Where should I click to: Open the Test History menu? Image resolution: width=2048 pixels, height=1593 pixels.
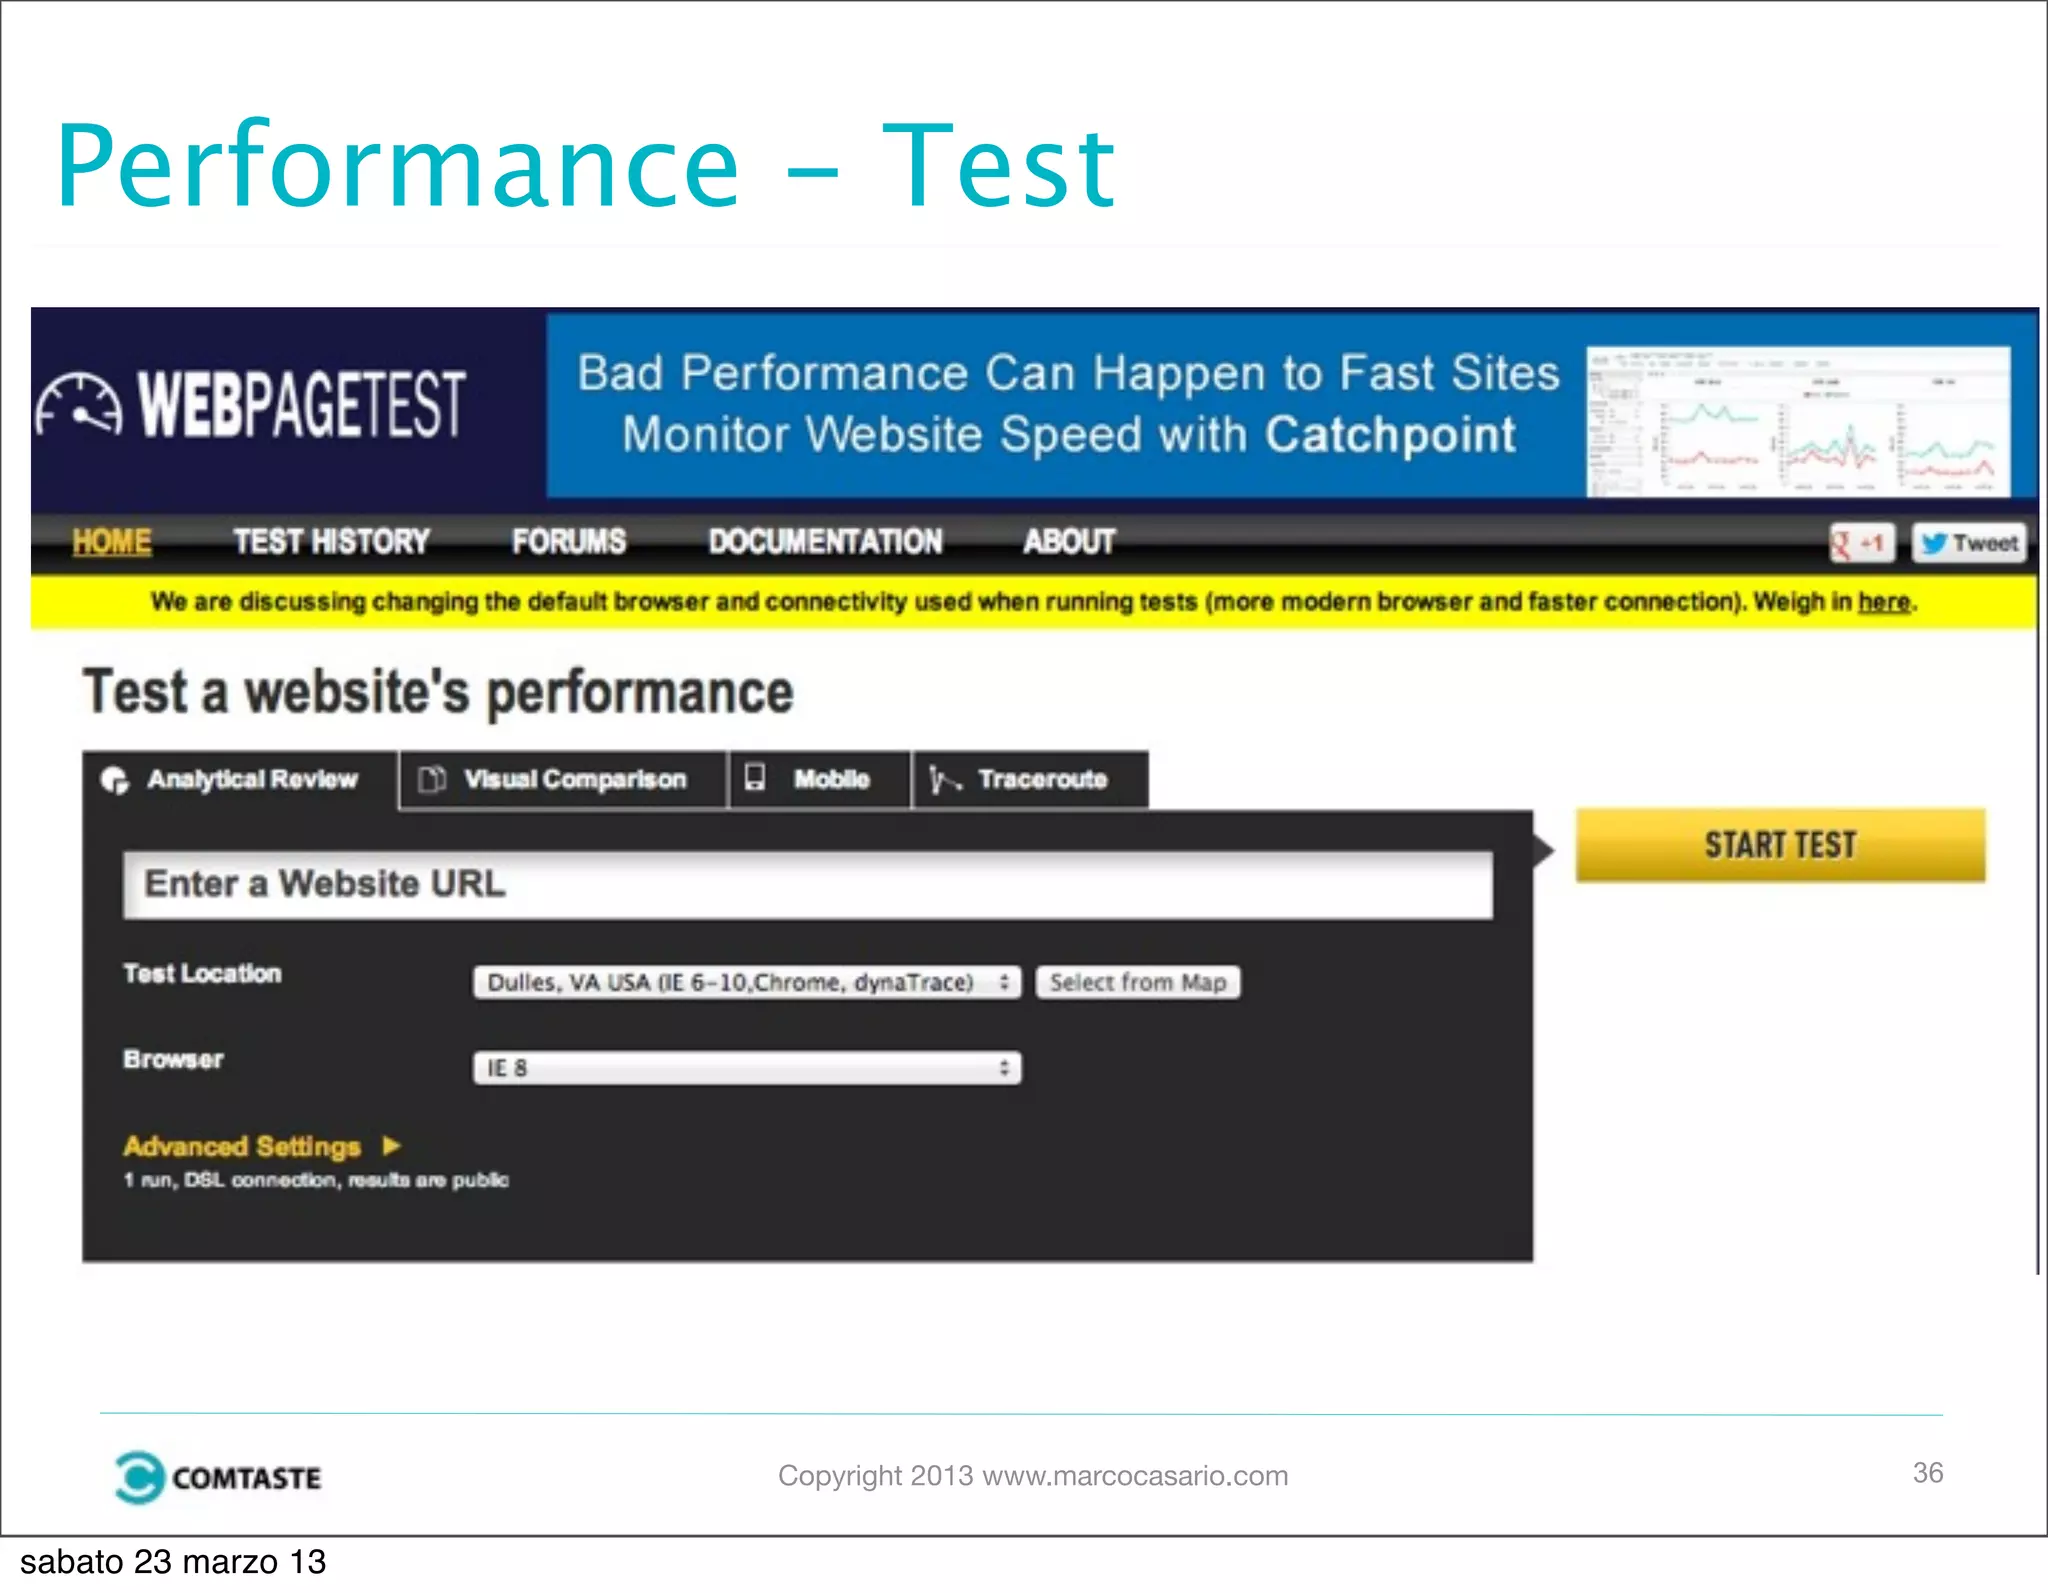click(331, 542)
